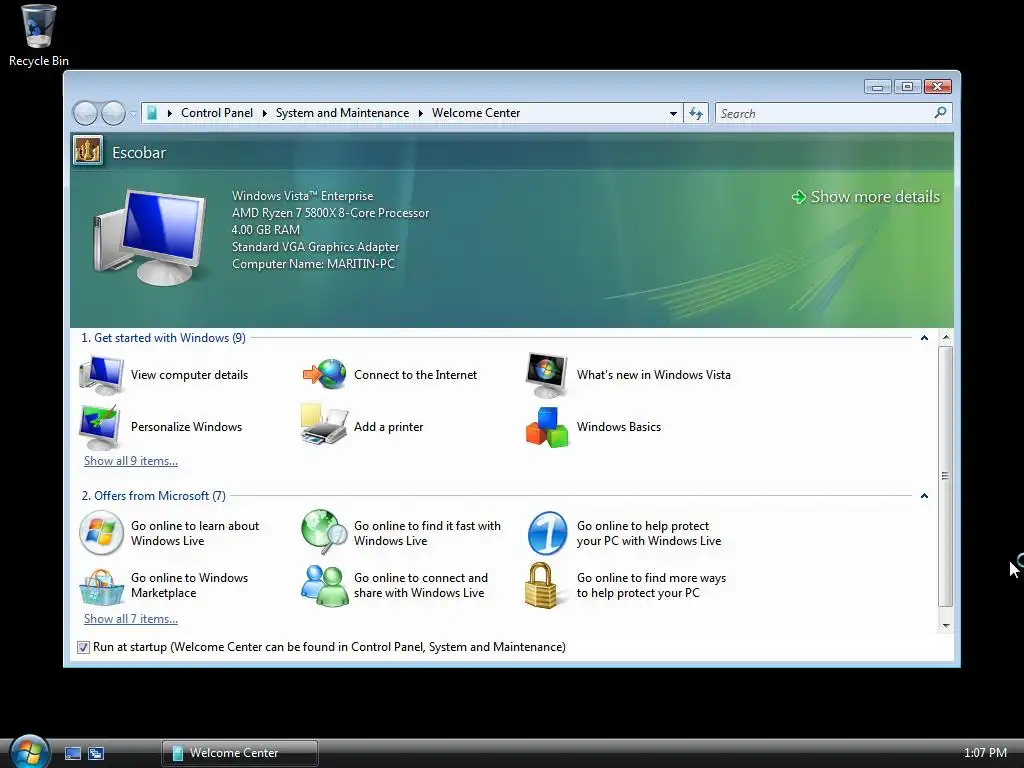Open the View computer details monitor icon
Screen dimensions: 1024x768
click(x=101, y=375)
